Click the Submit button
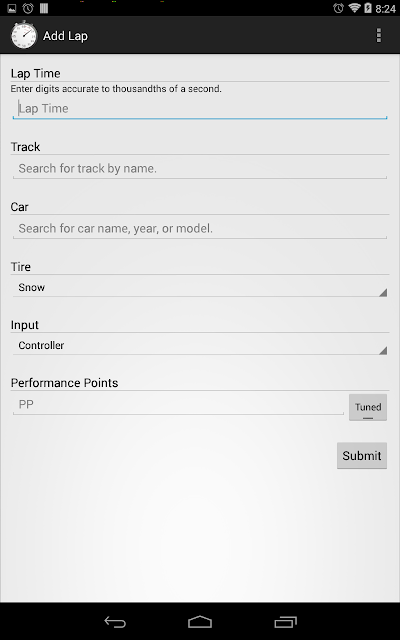The height and width of the screenshot is (640, 400). 362,456
